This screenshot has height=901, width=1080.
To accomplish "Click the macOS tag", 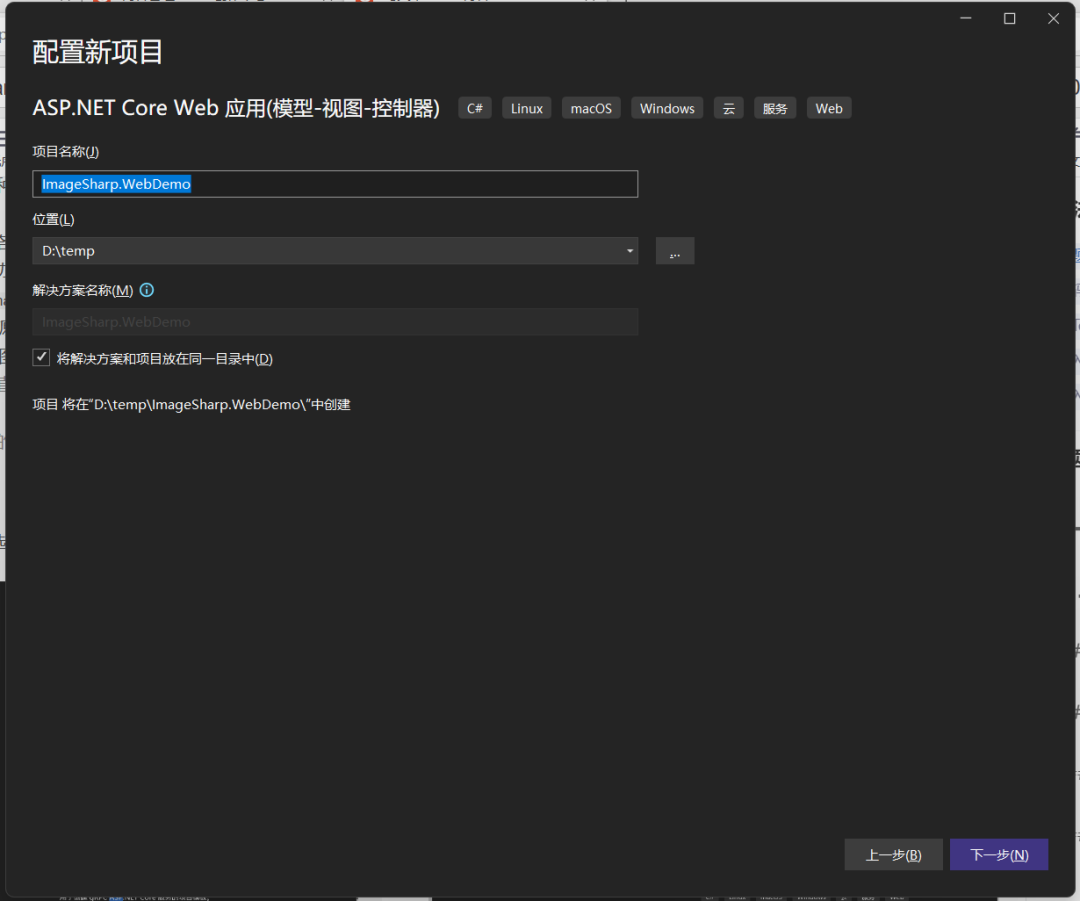I will coord(591,108).
